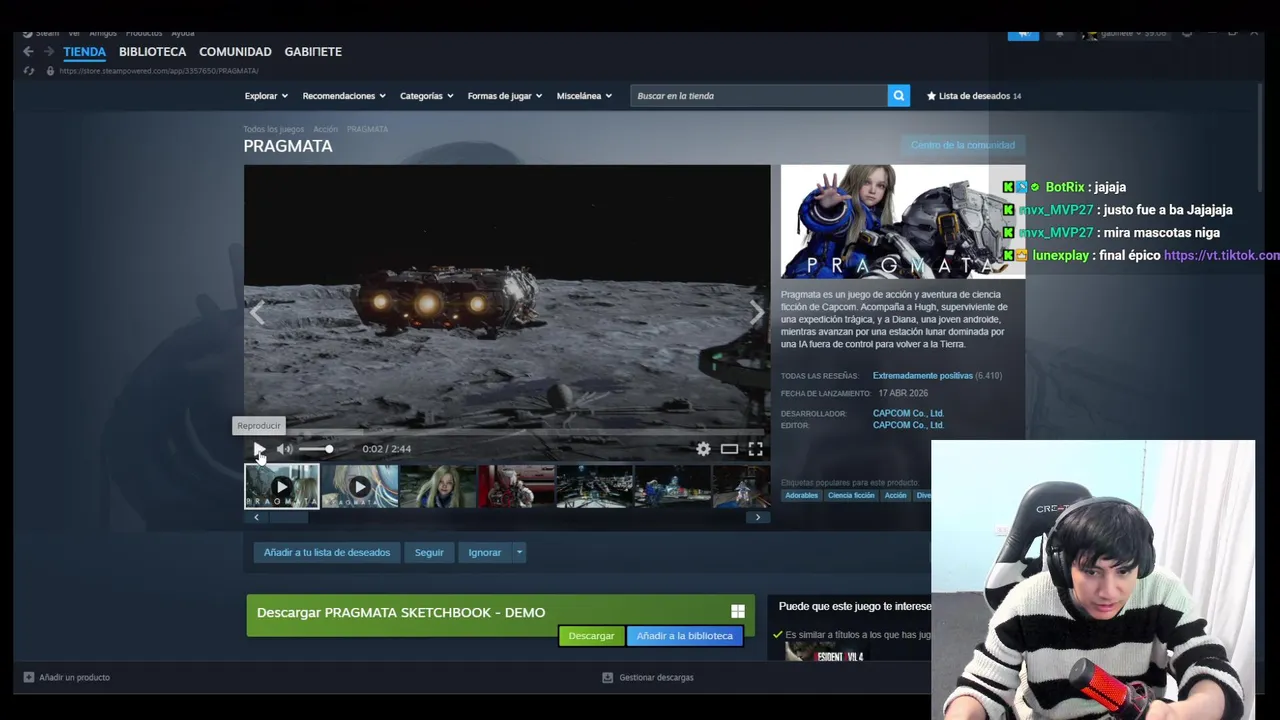Image resolution: width=1280 pixels, height=720 pixels.
Task: Click the Windows platform icon on demo banner
Action: [x=738, y=612]
